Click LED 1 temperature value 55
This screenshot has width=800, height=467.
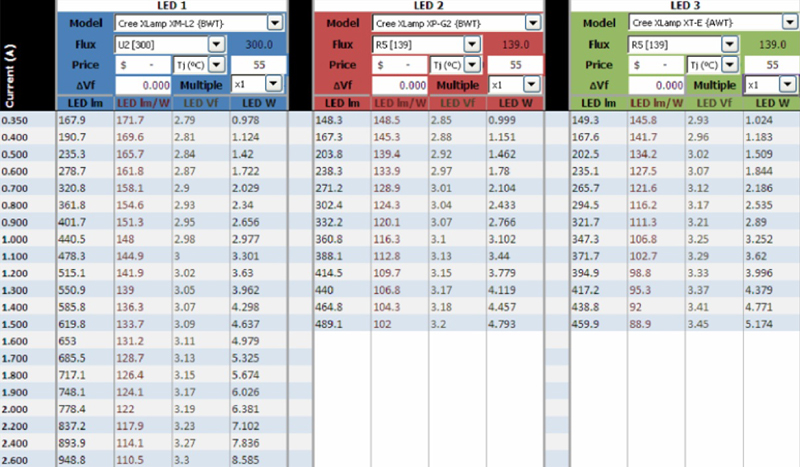point(258,65)
